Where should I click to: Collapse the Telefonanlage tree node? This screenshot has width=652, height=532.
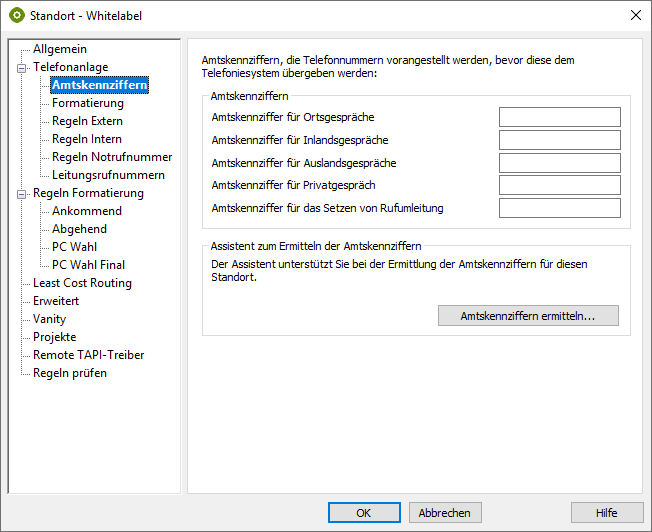coord(21,67)
